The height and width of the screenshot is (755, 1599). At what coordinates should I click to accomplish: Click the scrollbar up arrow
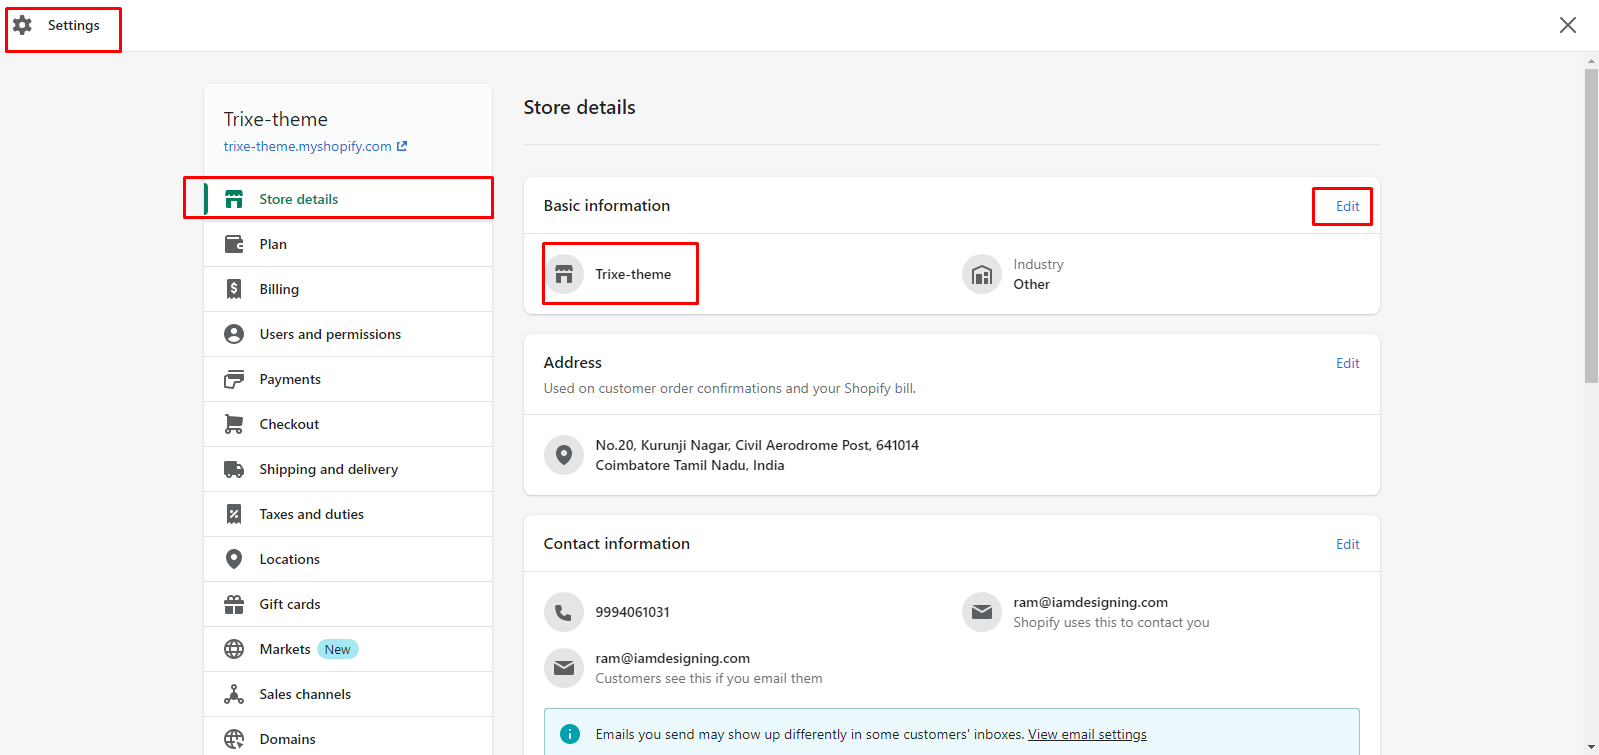click(1591, 60)
